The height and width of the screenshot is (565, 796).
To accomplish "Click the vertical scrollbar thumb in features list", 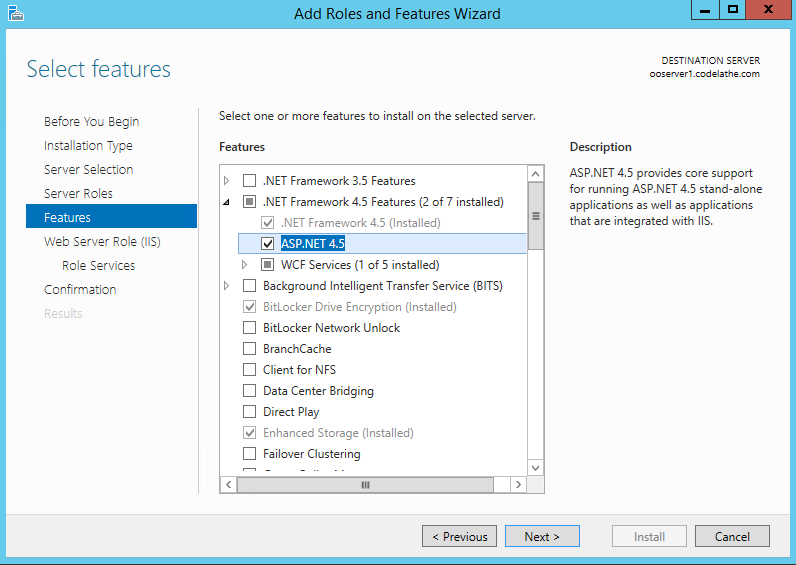I will pyautogui.click(x=536, y=215).
